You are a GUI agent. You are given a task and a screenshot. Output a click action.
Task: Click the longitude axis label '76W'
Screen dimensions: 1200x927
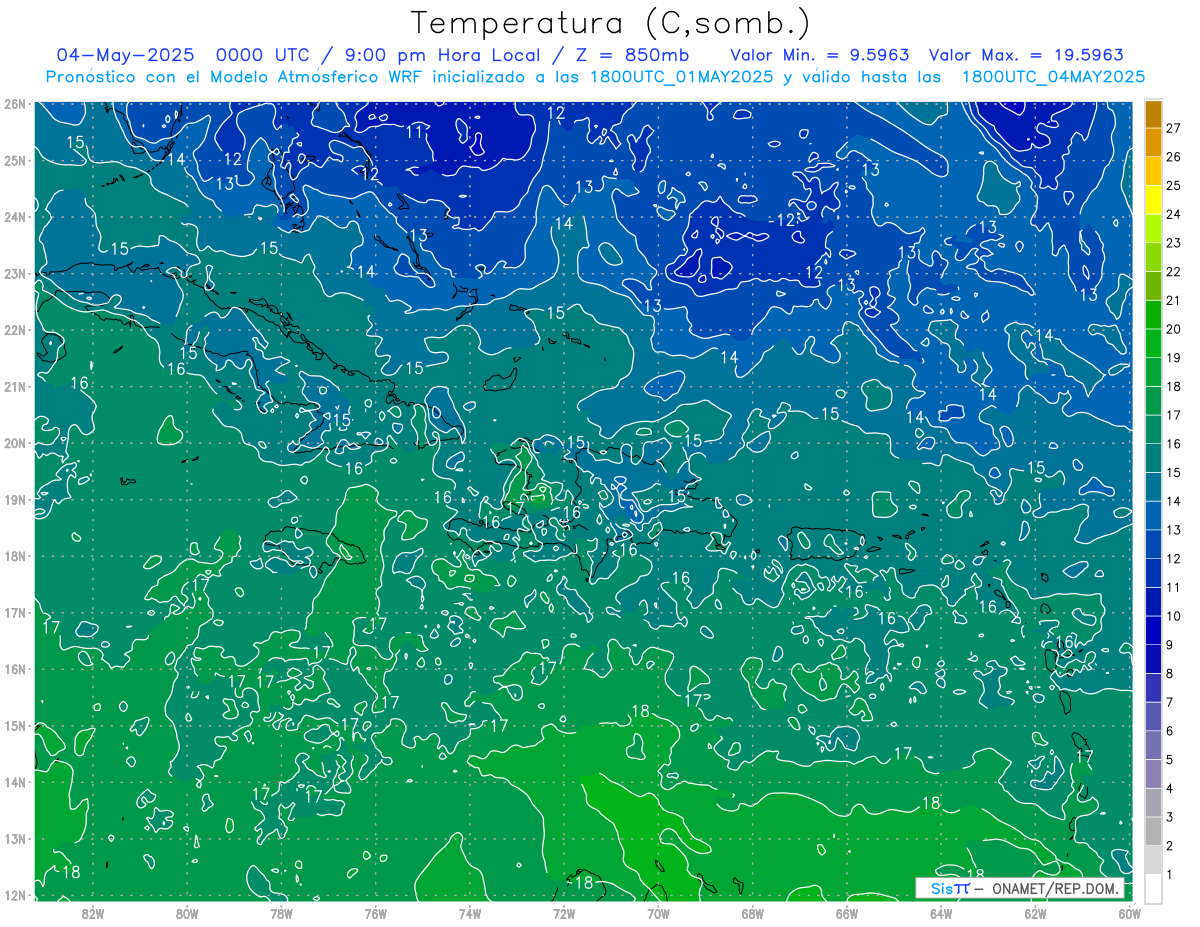376,912
